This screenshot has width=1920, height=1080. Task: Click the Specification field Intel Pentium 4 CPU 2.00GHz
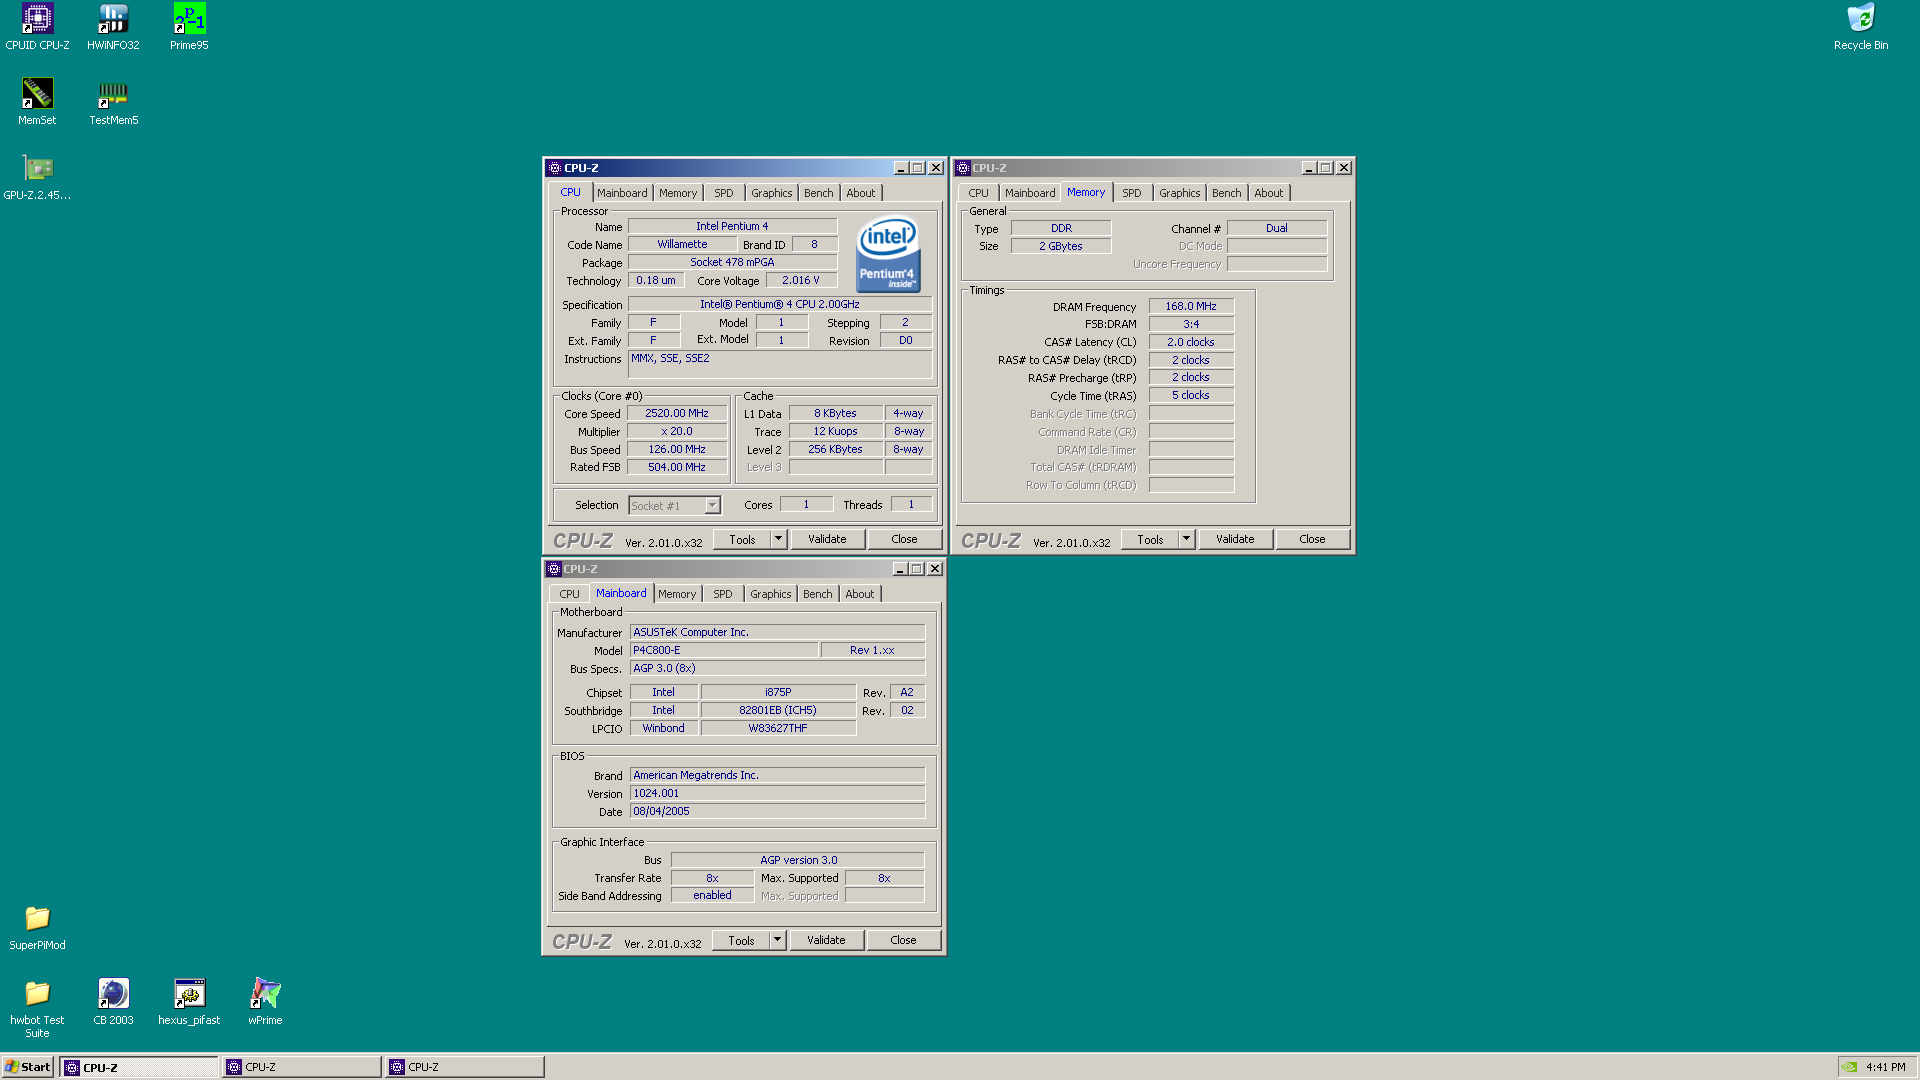click(x=780, y=304)
